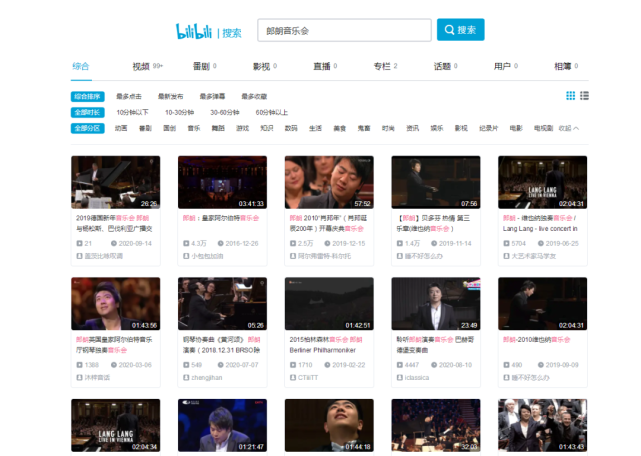Viewport: 641px width, 456px height.
Task: Open the 专栏 results tab
Action: pyautogui.click(x=382, y=66)
